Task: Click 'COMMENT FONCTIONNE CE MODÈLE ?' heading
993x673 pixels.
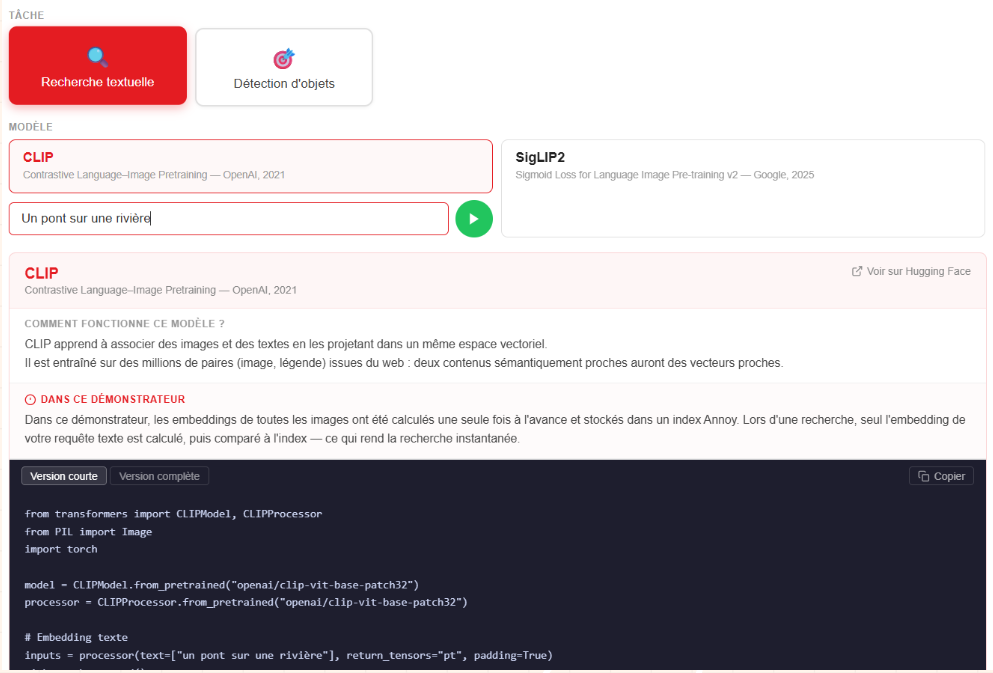Action: pos(125,324)
